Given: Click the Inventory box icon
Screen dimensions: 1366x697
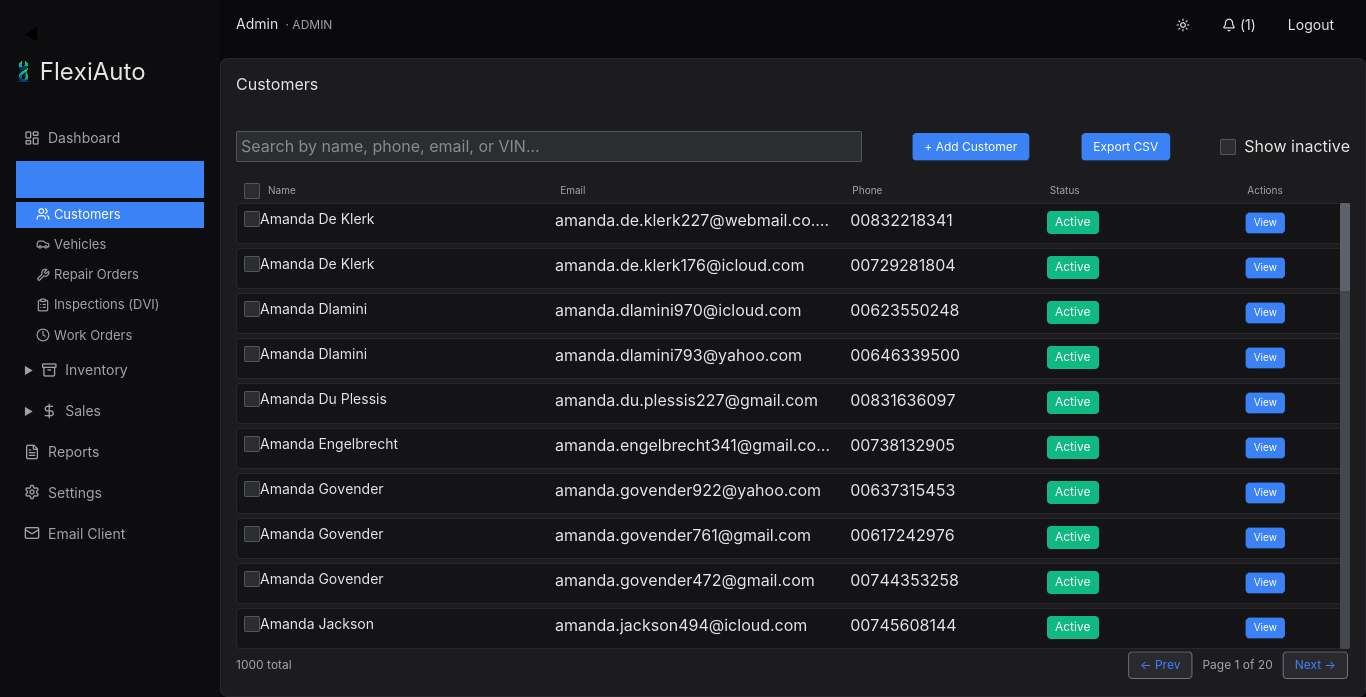Looking at the screenshot, I should pos(49,370).
